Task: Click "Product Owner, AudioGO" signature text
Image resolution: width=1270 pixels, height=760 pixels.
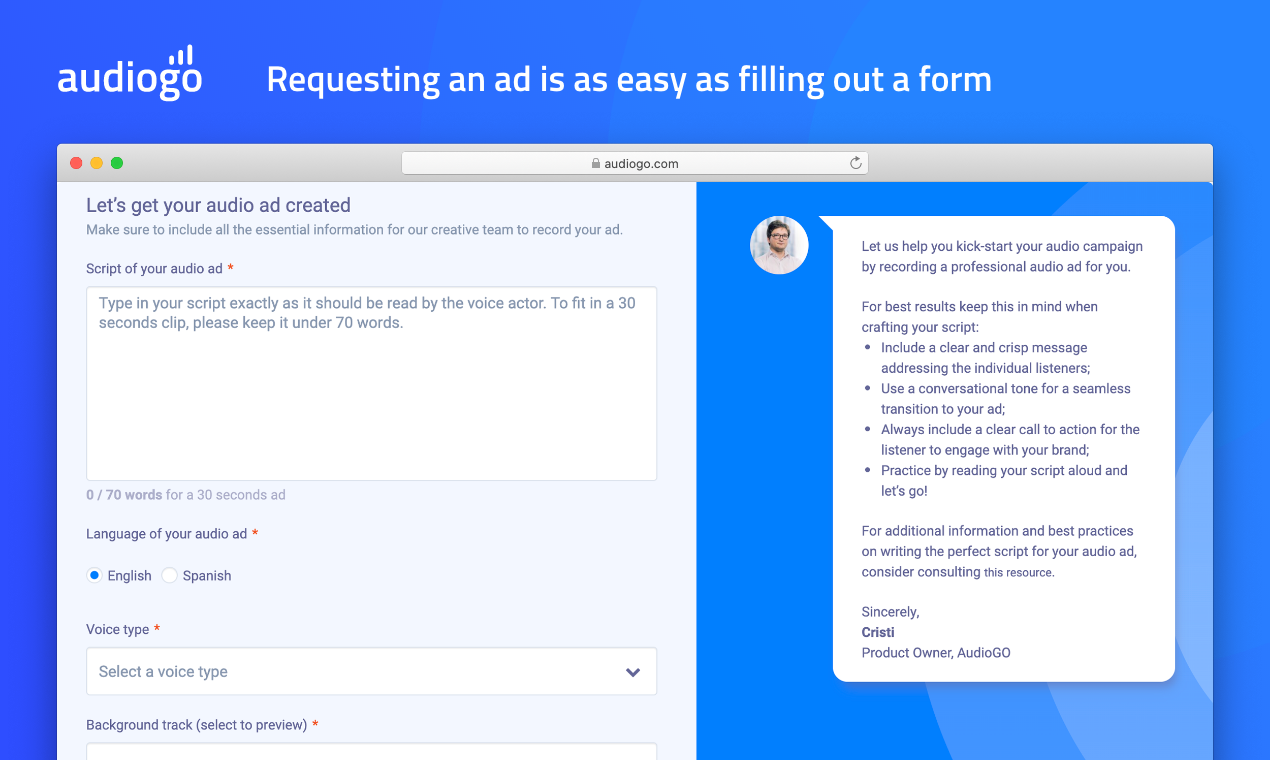Action: click(x=936, y=653)
